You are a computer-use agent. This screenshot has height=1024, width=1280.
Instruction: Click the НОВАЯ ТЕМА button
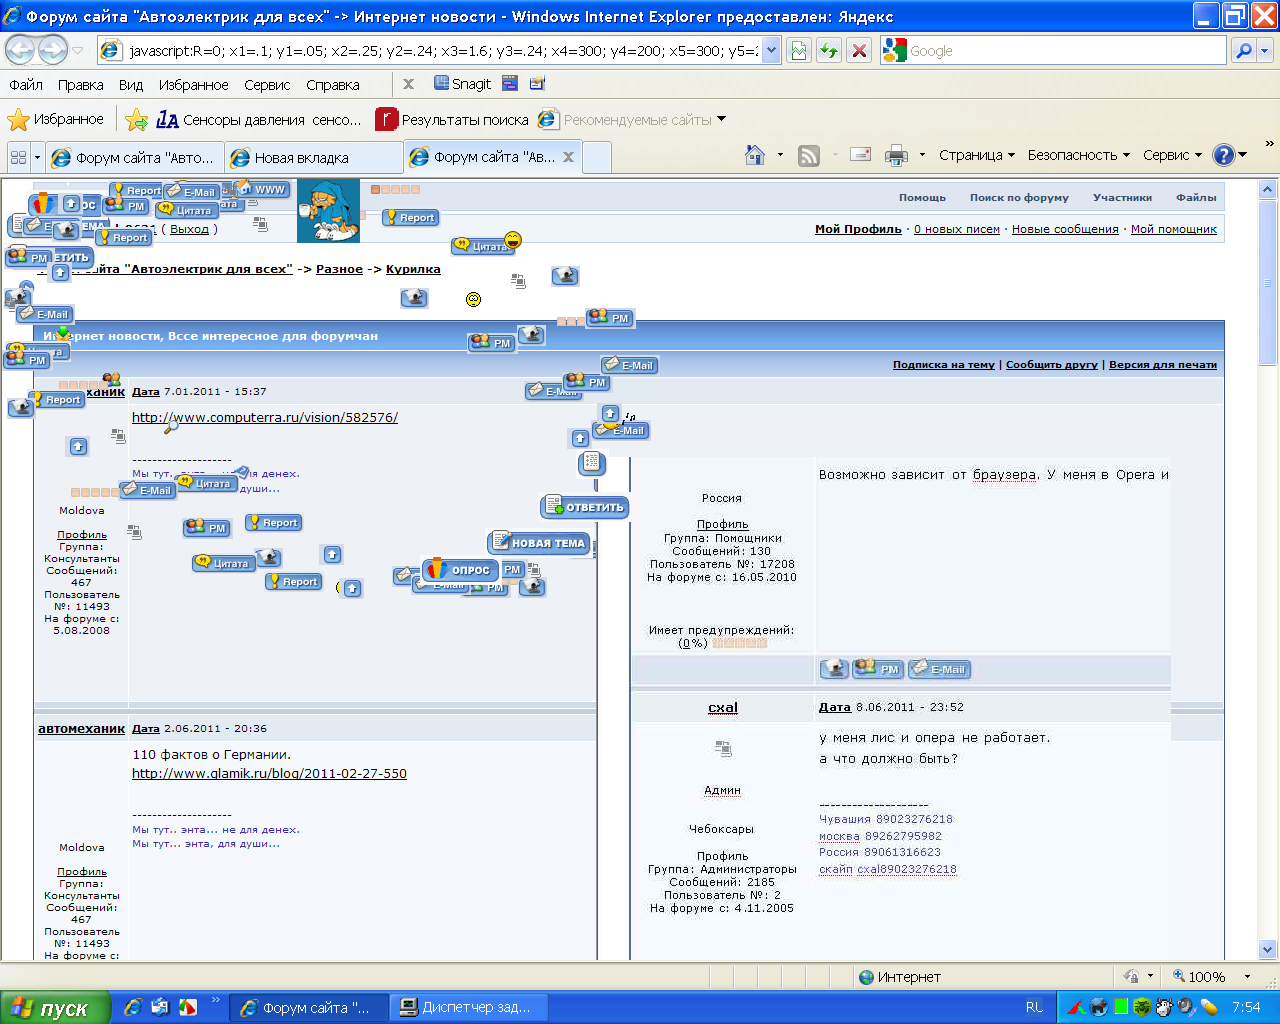tap(540, 543)
